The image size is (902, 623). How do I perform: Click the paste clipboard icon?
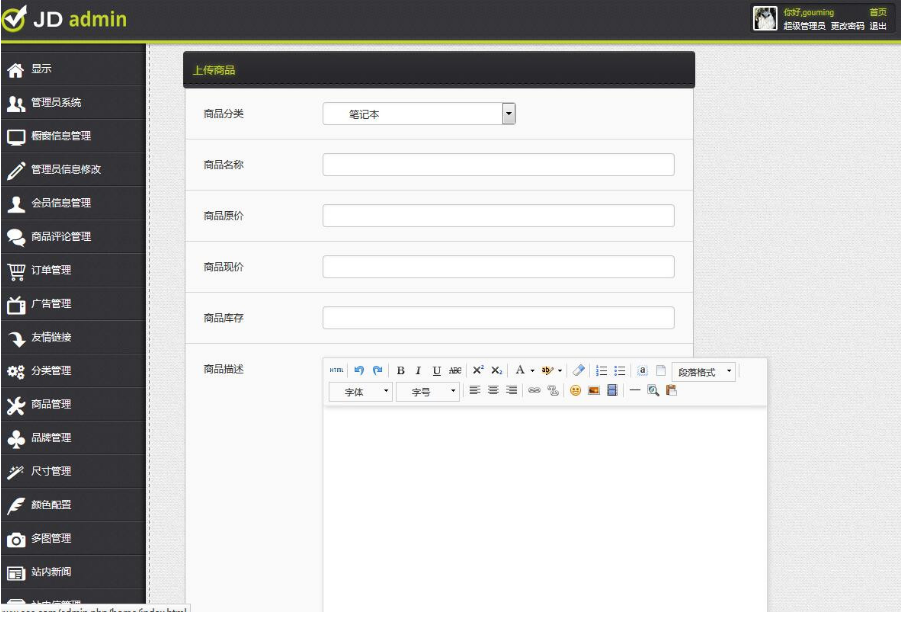point(671,391)
